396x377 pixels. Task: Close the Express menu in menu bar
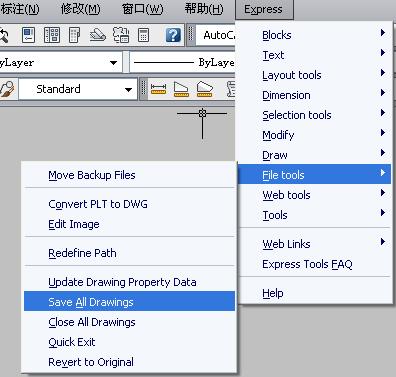coord(264,9)
